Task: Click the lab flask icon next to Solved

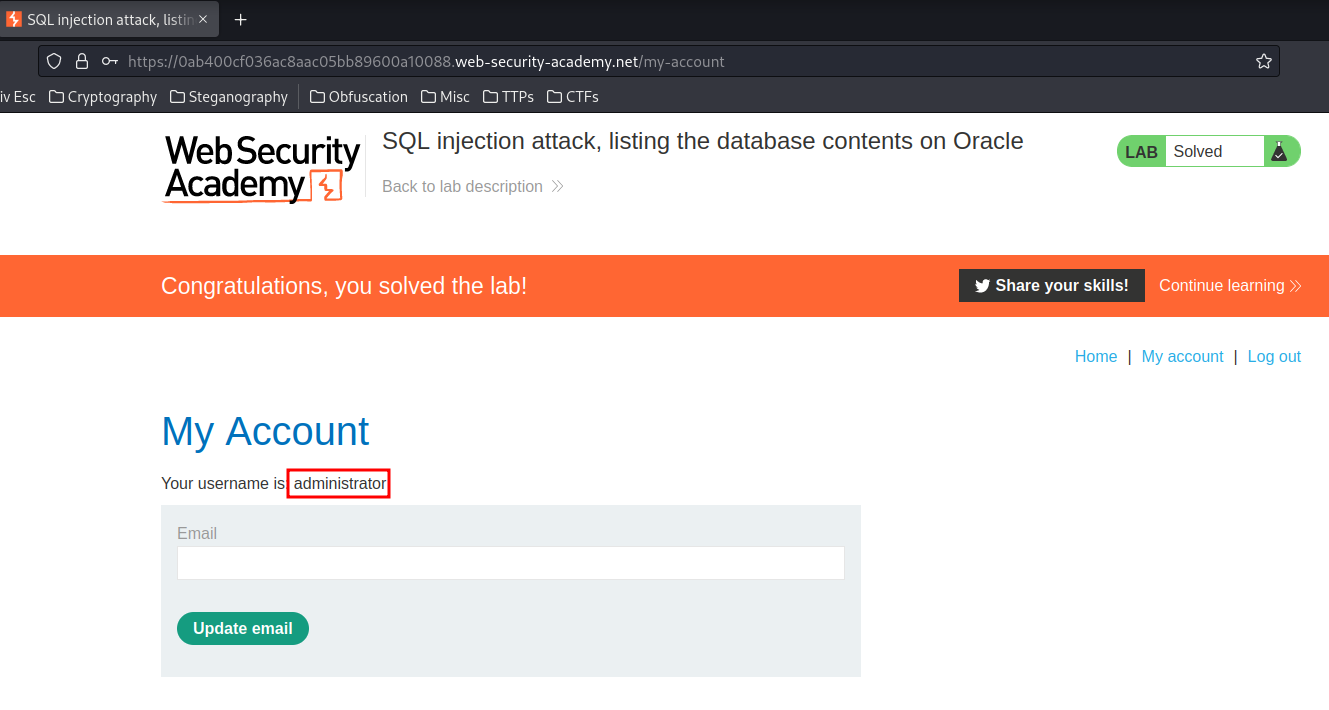Action: point(1278,152)
